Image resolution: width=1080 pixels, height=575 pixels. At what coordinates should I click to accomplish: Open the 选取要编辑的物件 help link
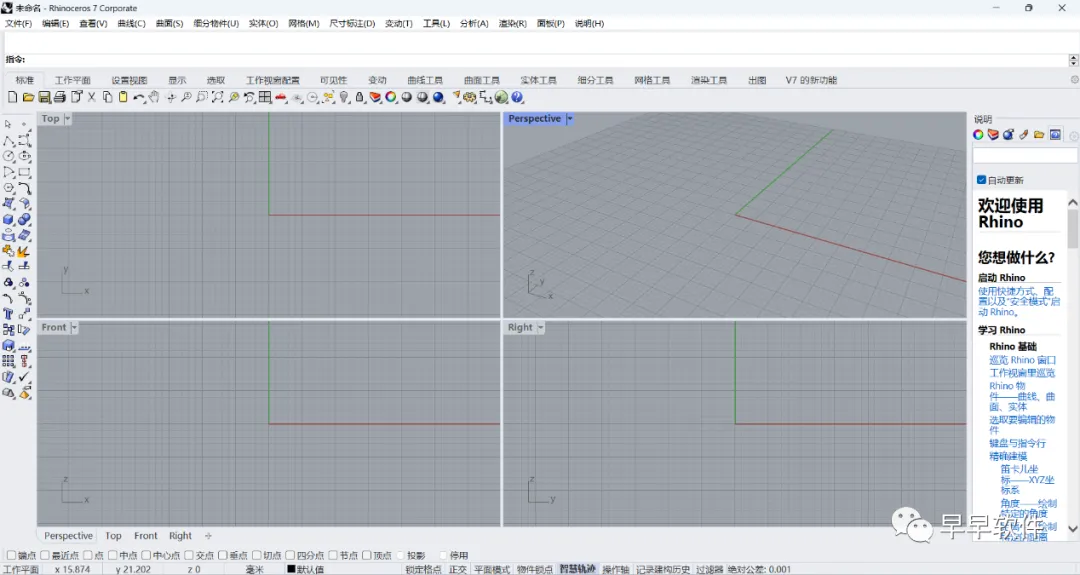tap(1022, 424)
